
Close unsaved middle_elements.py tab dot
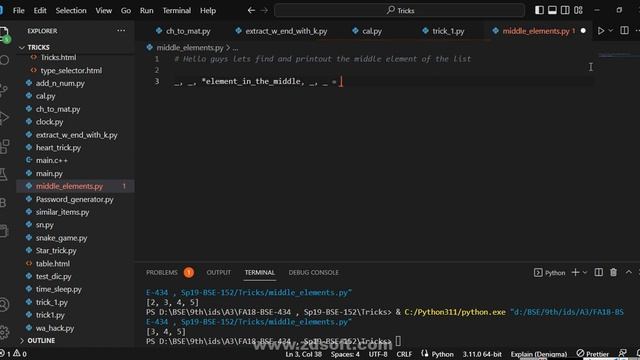click(583, 31)
